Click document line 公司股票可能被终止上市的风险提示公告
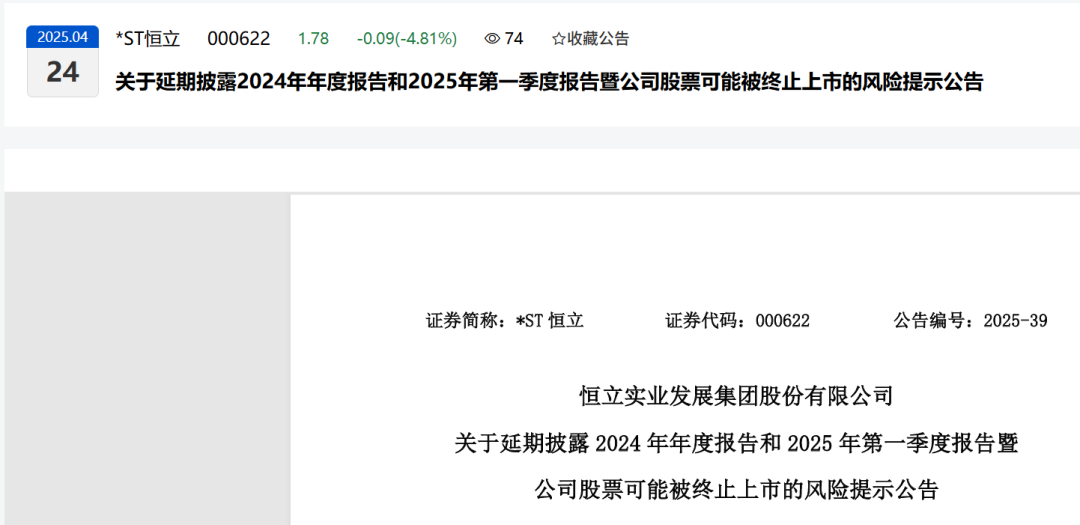The width and height of the screenshot is (1080, 525). click(x=736, y=490)
